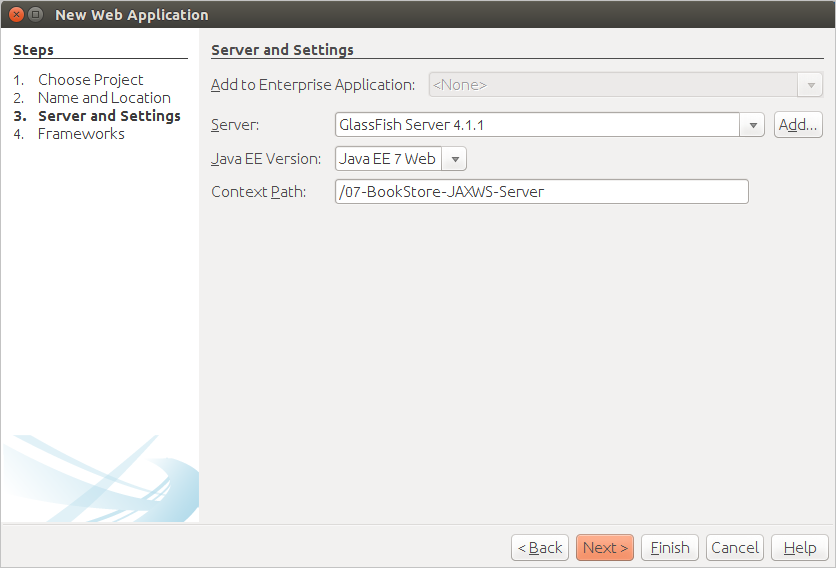
Task: Open Help for this wizard
Action: (800, 548)
